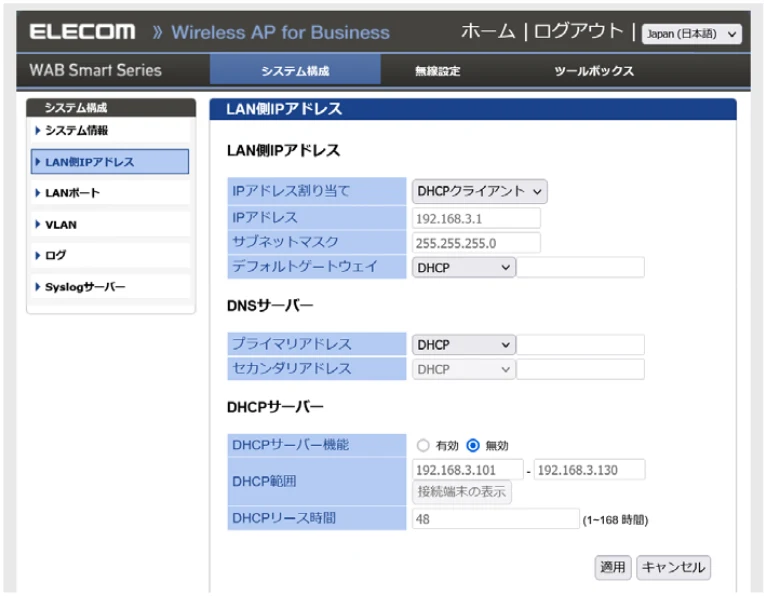The width and height of the screenshot is (767, 596).
Task: Click the WAB Smart Series text
Action: (x=95, y=70)
